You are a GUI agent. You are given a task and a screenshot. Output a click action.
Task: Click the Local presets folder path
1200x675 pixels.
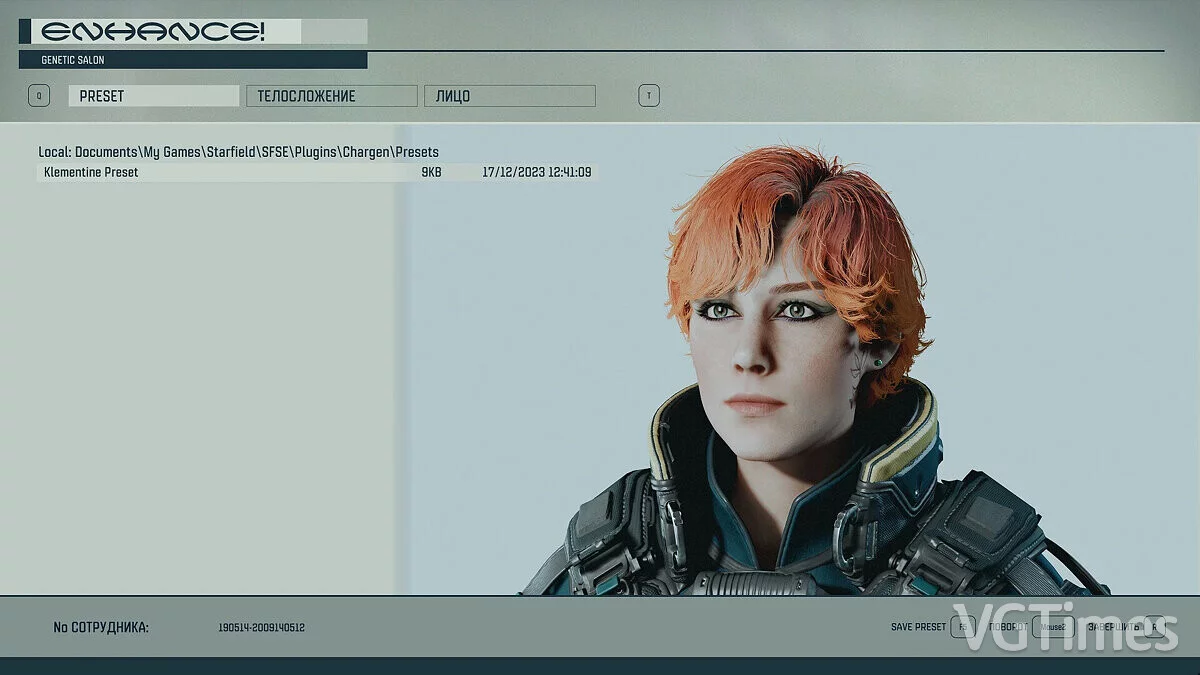tap(239, 152)
